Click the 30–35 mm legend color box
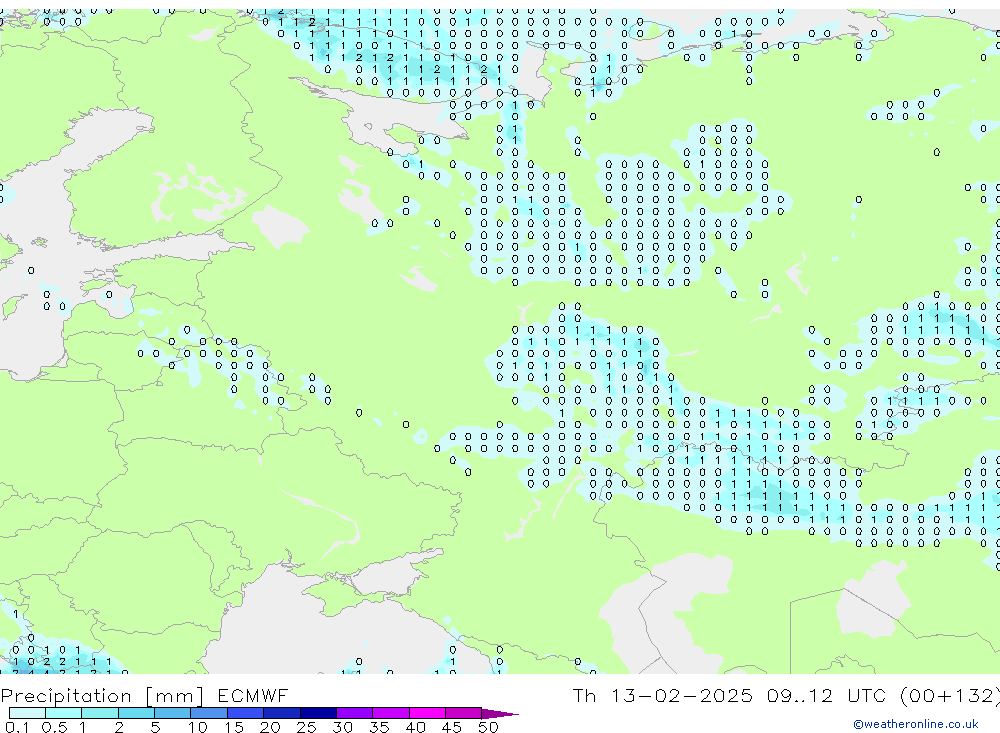The width and height of the screenshot is (1000, 733). [x=354, y=713]
